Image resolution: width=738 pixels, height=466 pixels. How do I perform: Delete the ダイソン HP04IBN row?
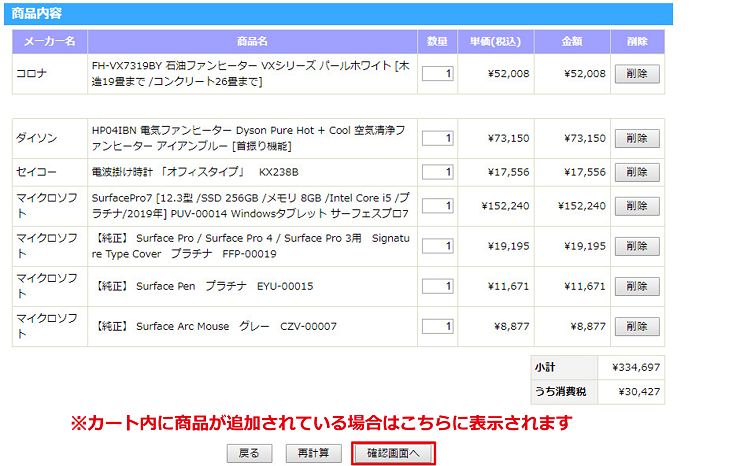pyautogui.click(x=637, y=138)
